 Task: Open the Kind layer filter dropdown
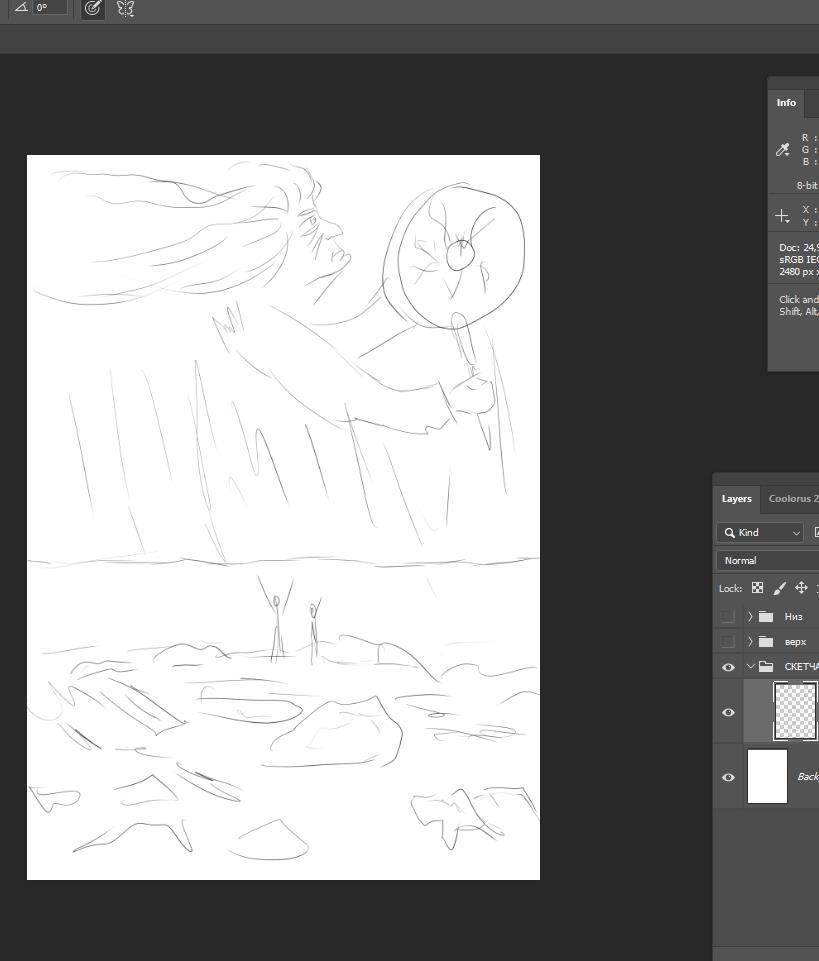click(x=761, y=533)
